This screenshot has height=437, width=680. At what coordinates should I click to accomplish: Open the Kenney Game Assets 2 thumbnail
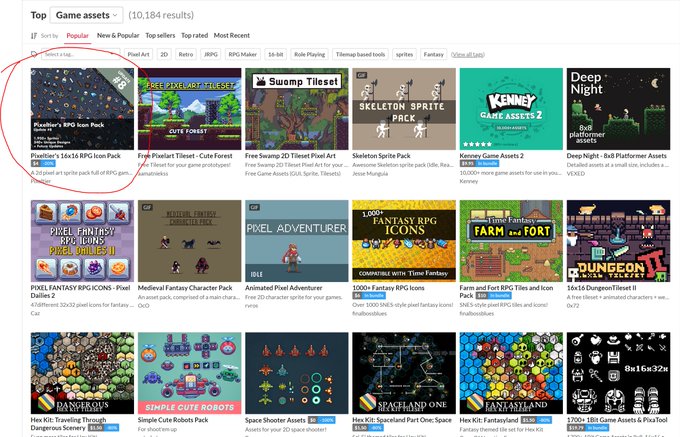pos(511,109)
